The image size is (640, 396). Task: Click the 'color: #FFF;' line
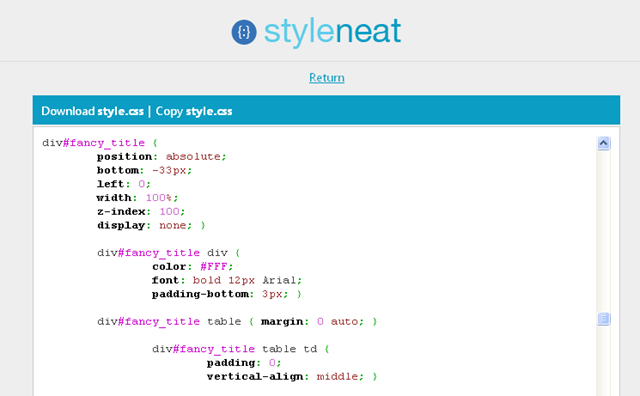click(193, 267)
